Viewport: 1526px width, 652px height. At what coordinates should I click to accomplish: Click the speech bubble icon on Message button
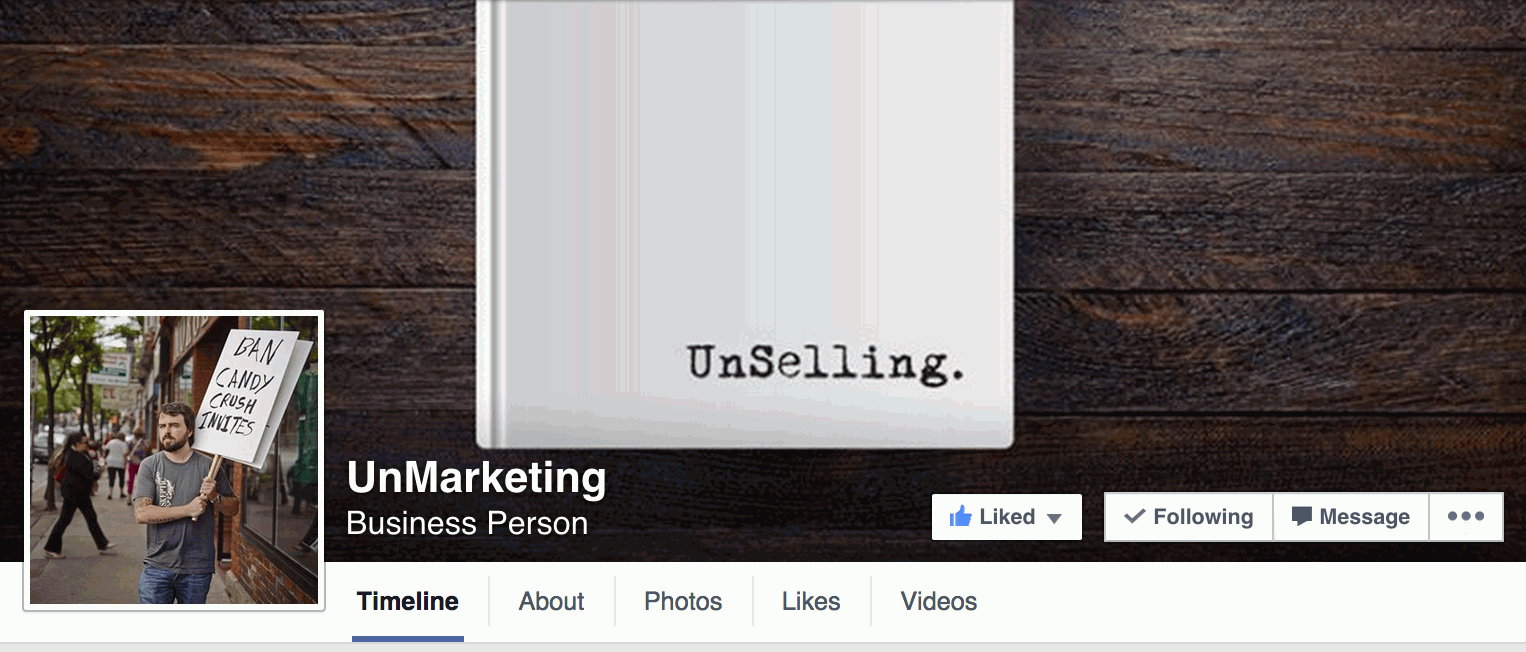pyautogui.click(x=1302, y=516)
